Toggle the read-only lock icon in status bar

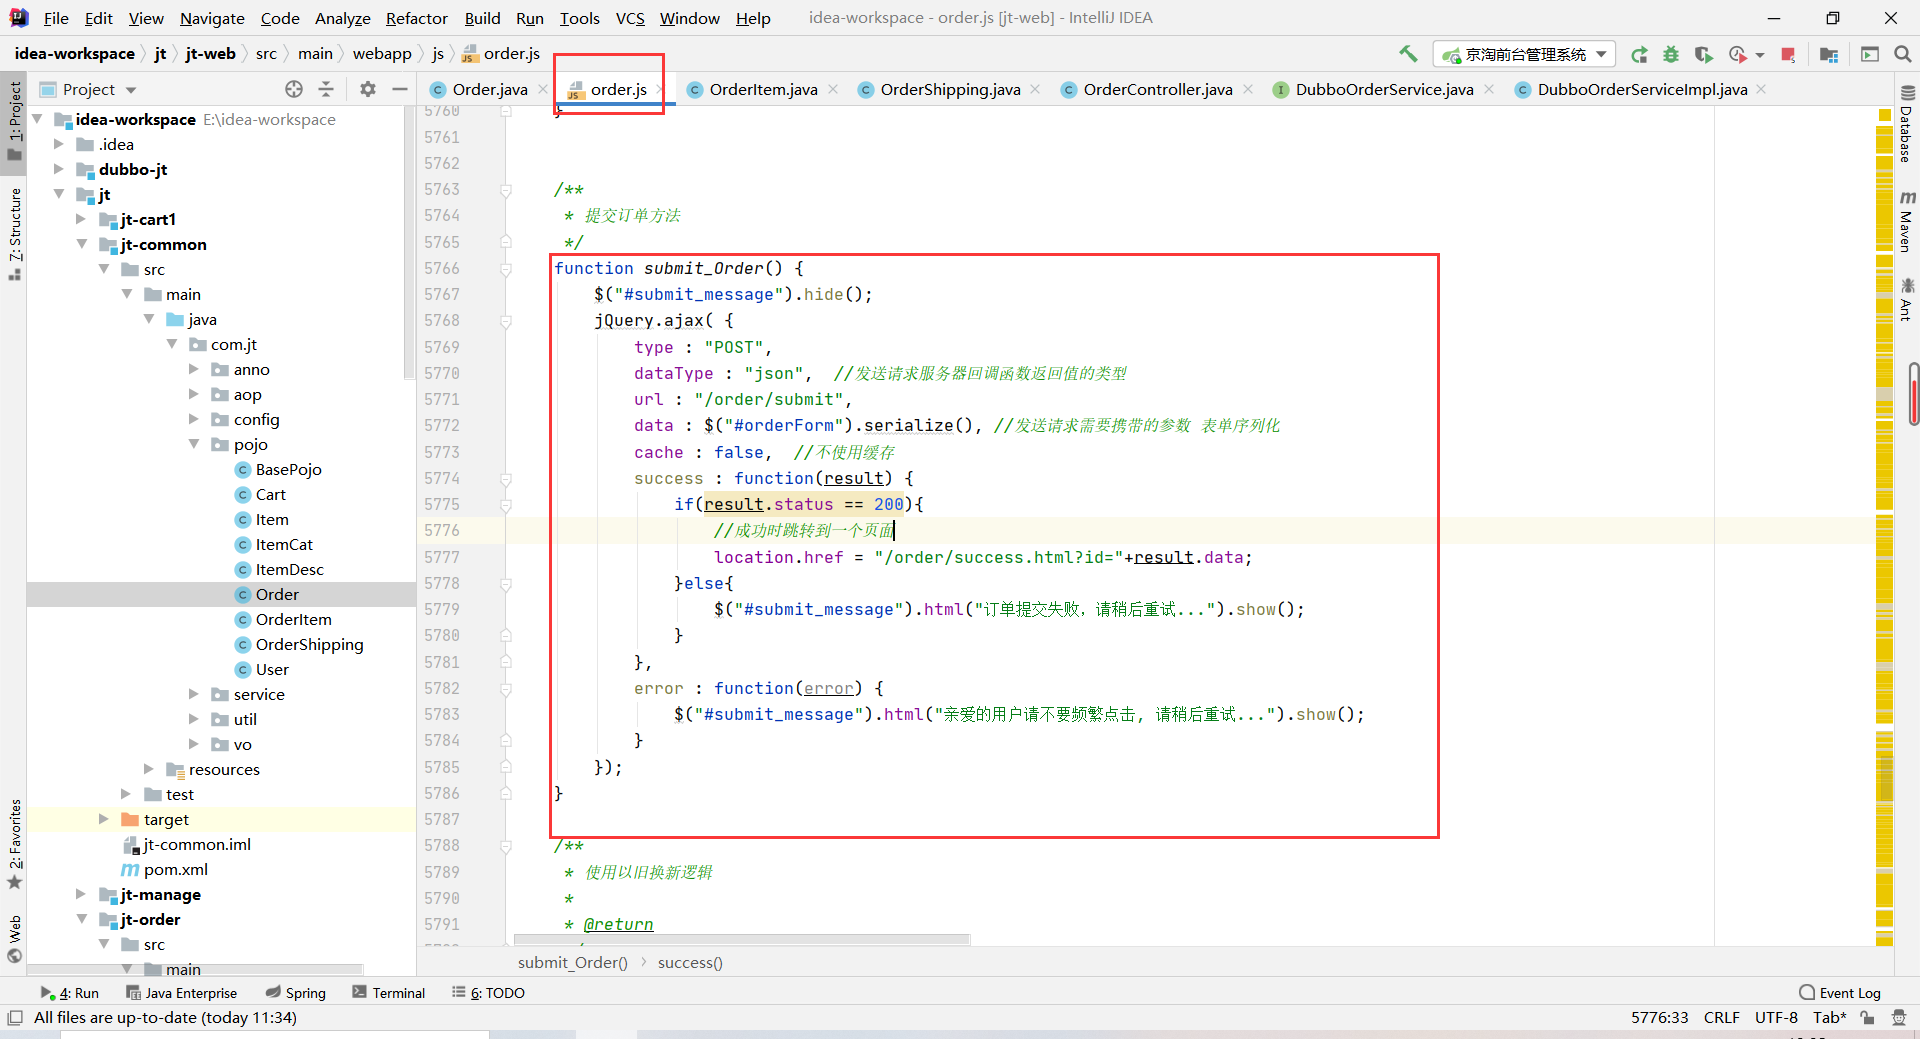pyautogui.click(x=1867, y=1017)
